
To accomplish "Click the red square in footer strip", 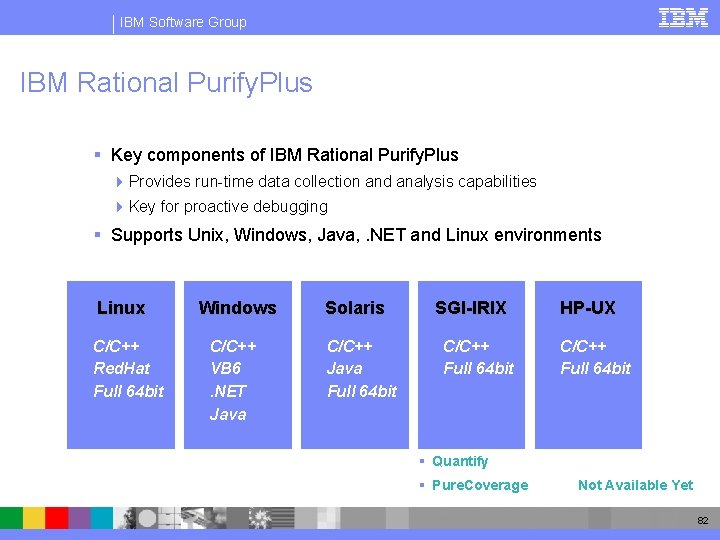I will coord(56,518).
